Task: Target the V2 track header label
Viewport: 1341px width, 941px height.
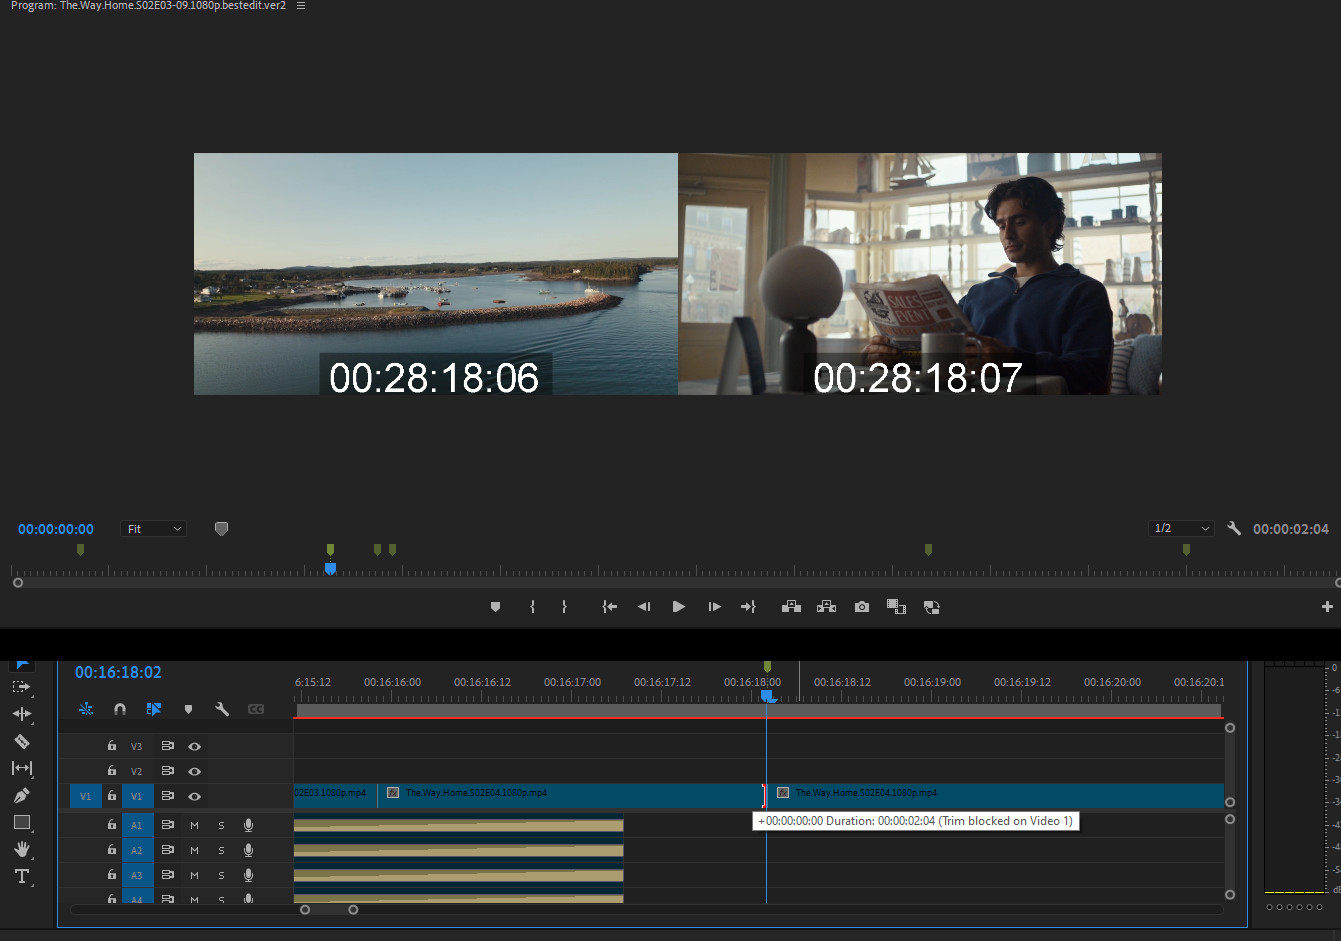Action: click(137, 771)
